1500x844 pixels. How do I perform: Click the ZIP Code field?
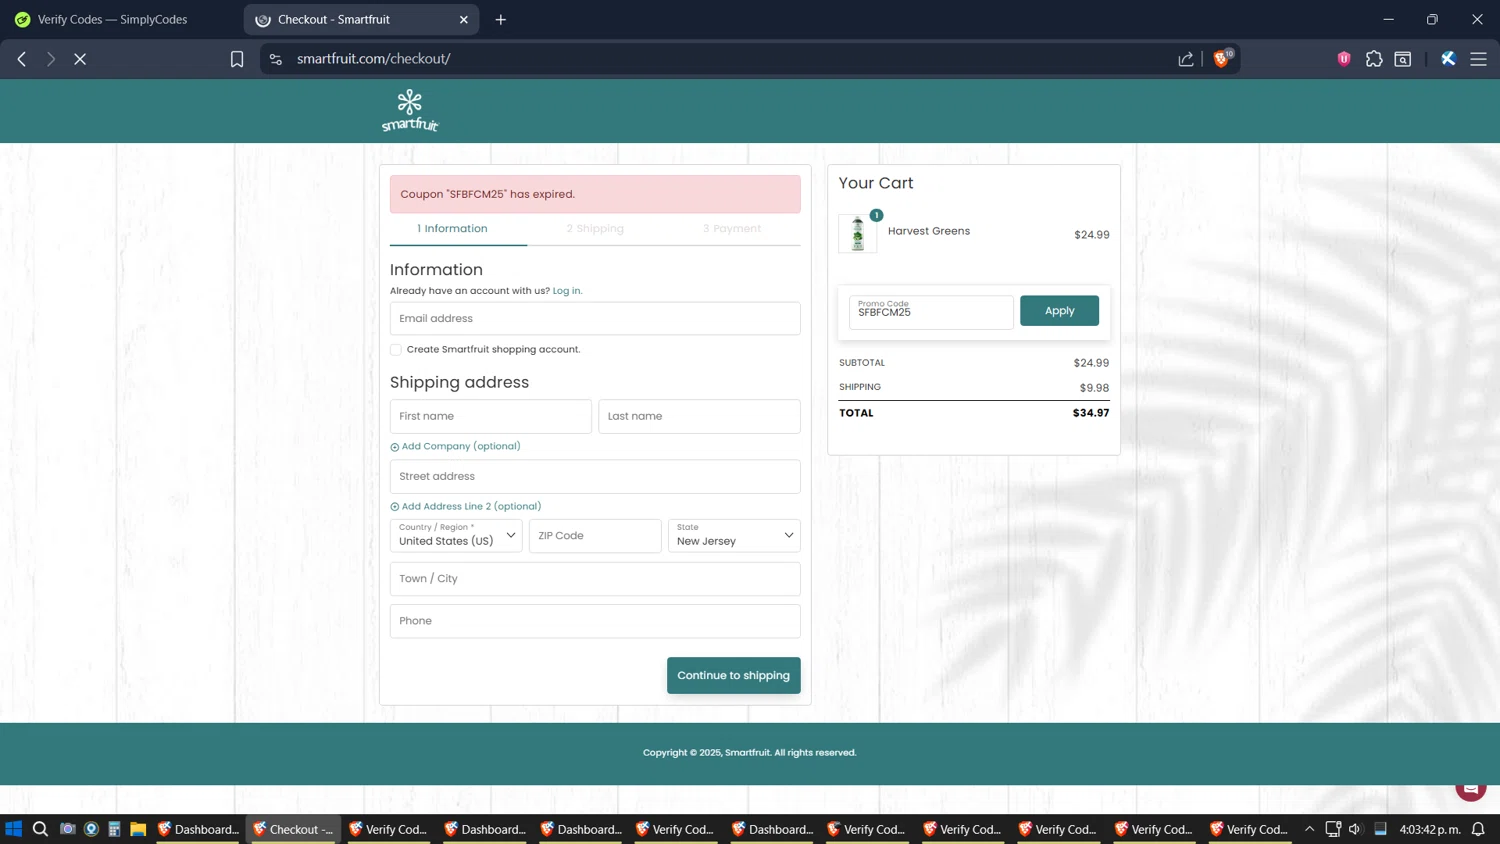595,535
